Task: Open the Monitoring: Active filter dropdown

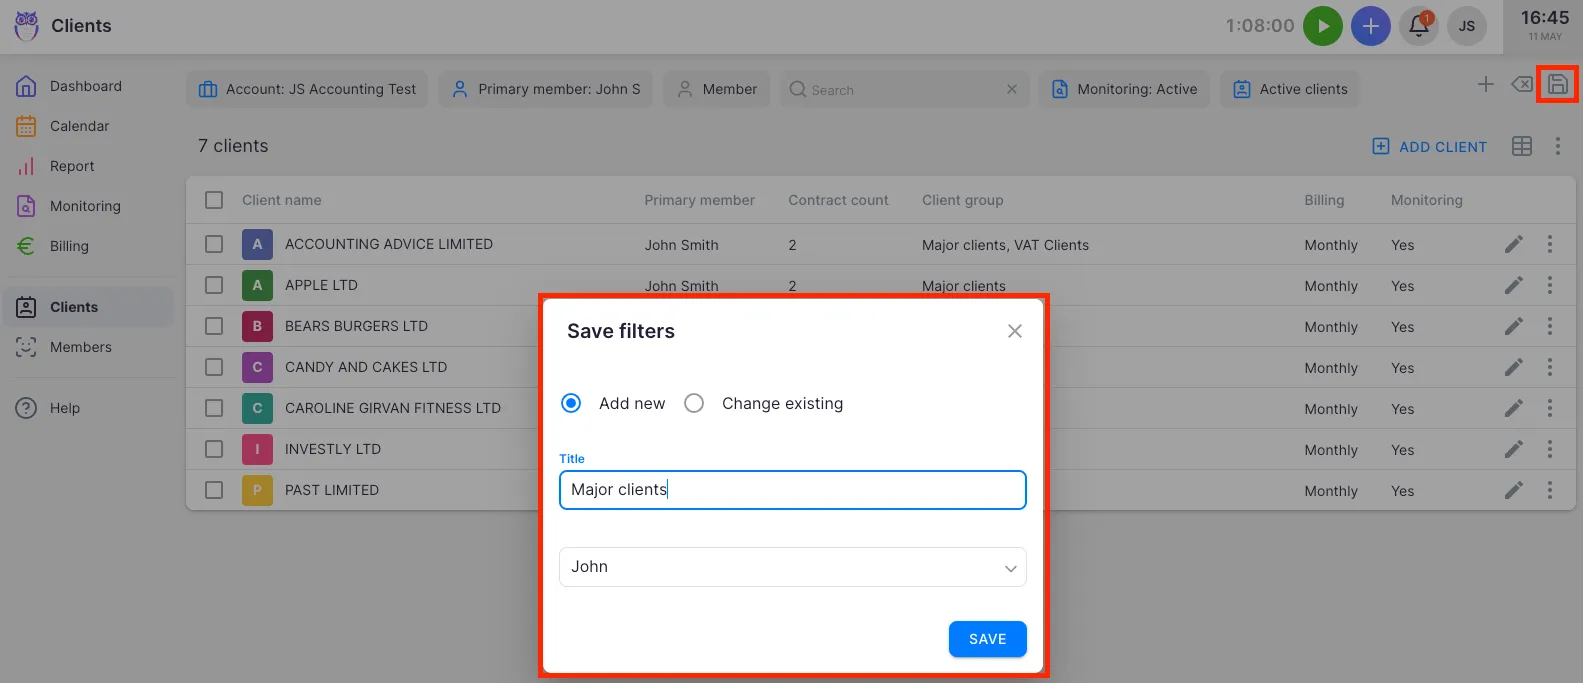Action: 1124,89
